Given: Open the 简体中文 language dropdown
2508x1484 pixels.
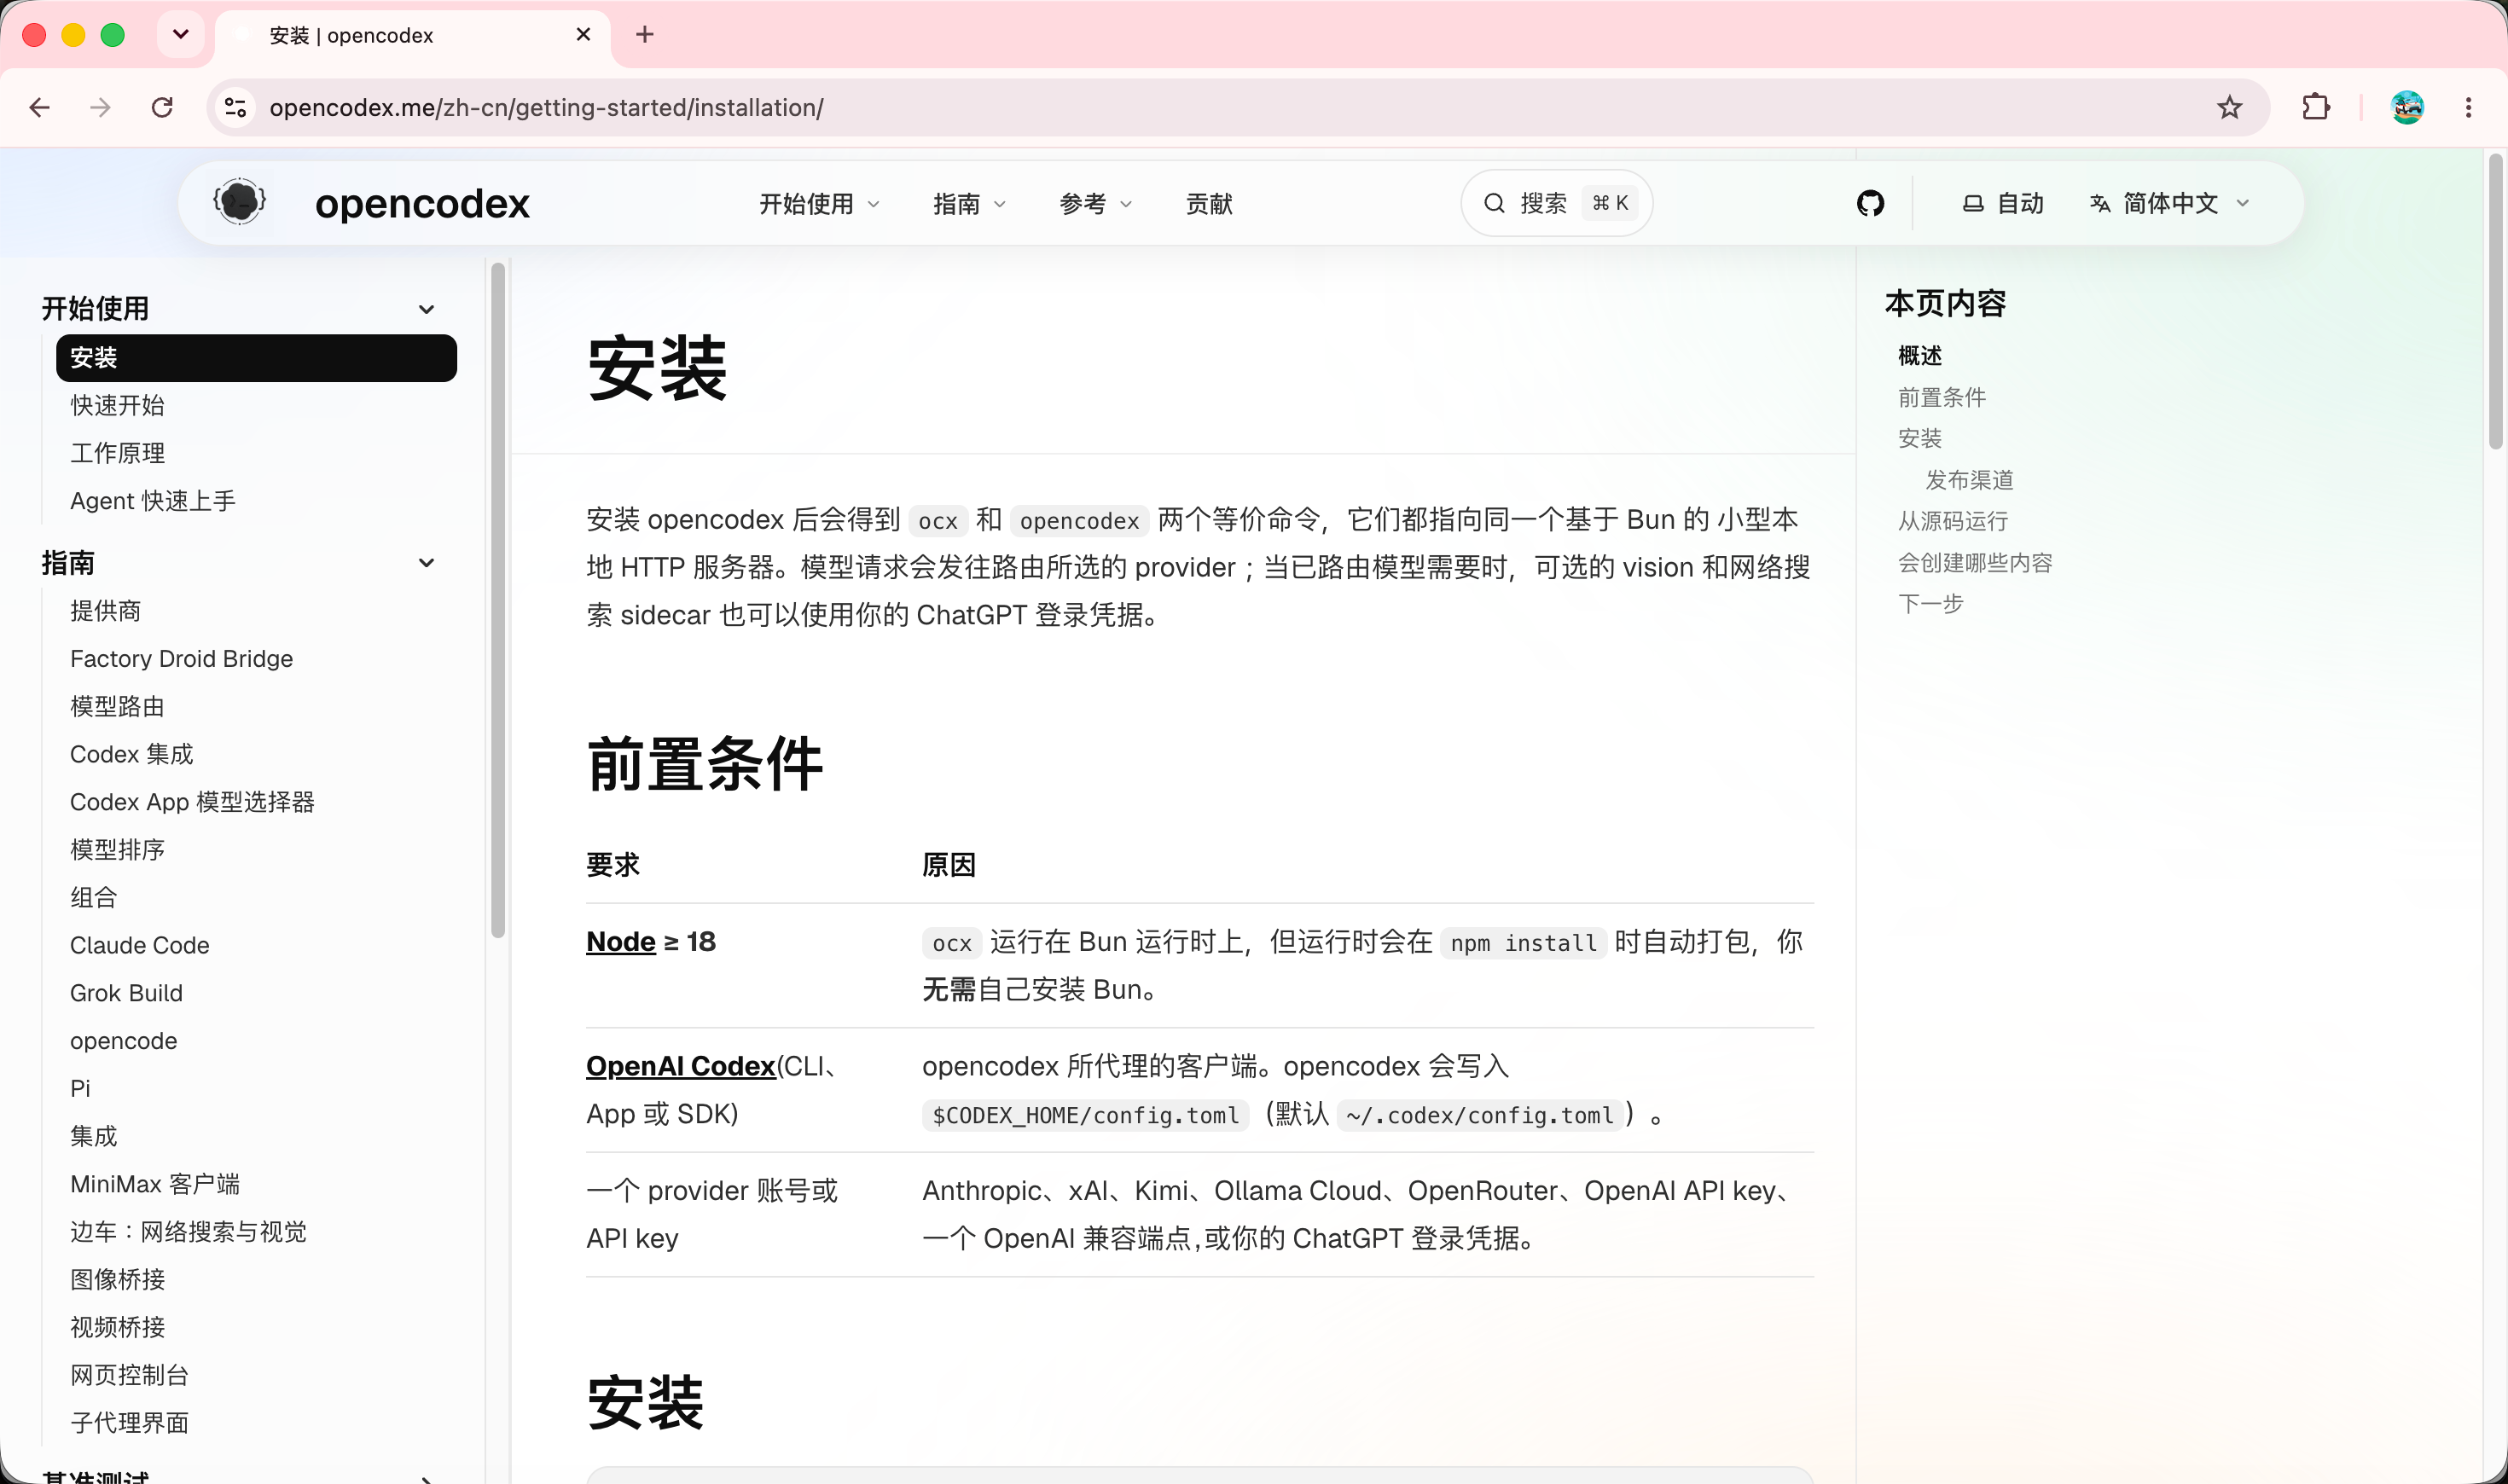Looking at the screenshot, I should coord(2170,204).
